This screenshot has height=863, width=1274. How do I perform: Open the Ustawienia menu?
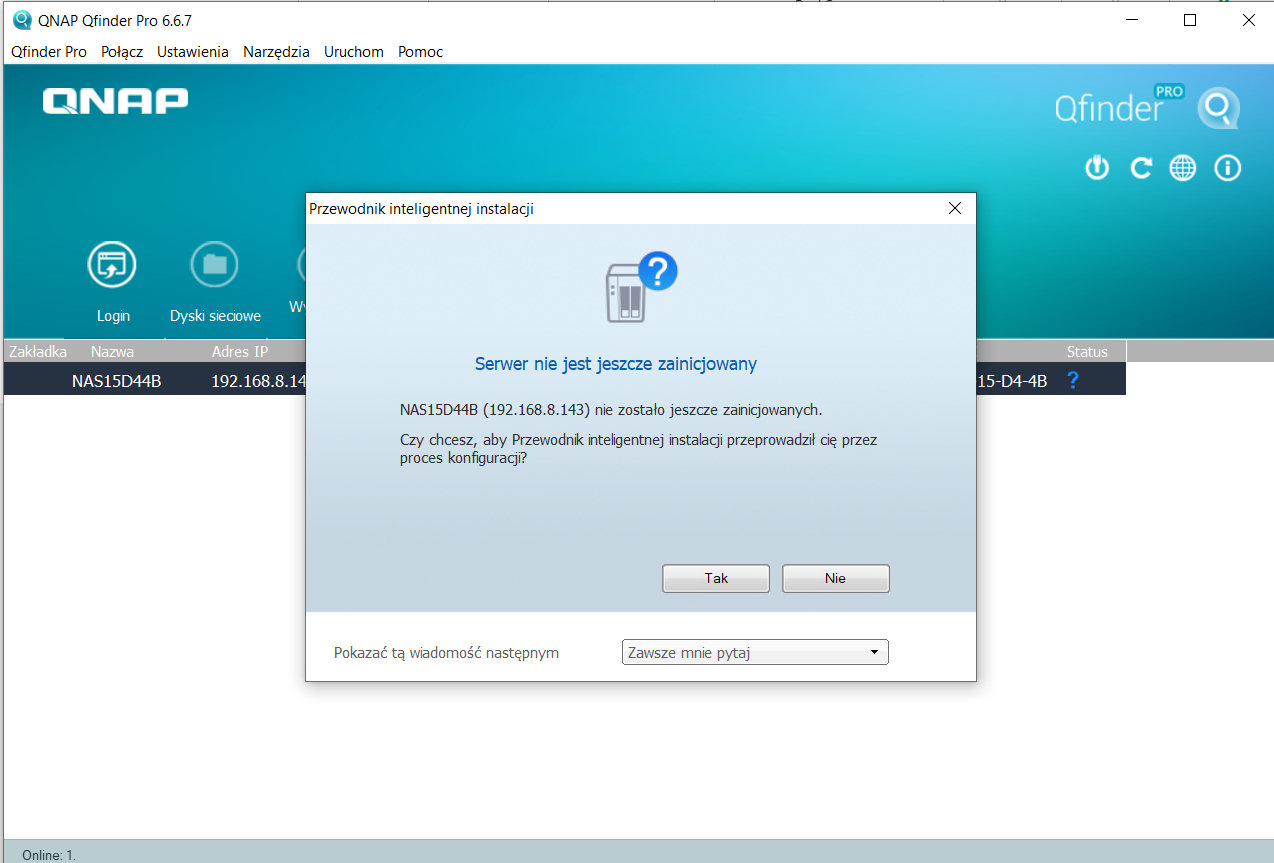(193, 52)
